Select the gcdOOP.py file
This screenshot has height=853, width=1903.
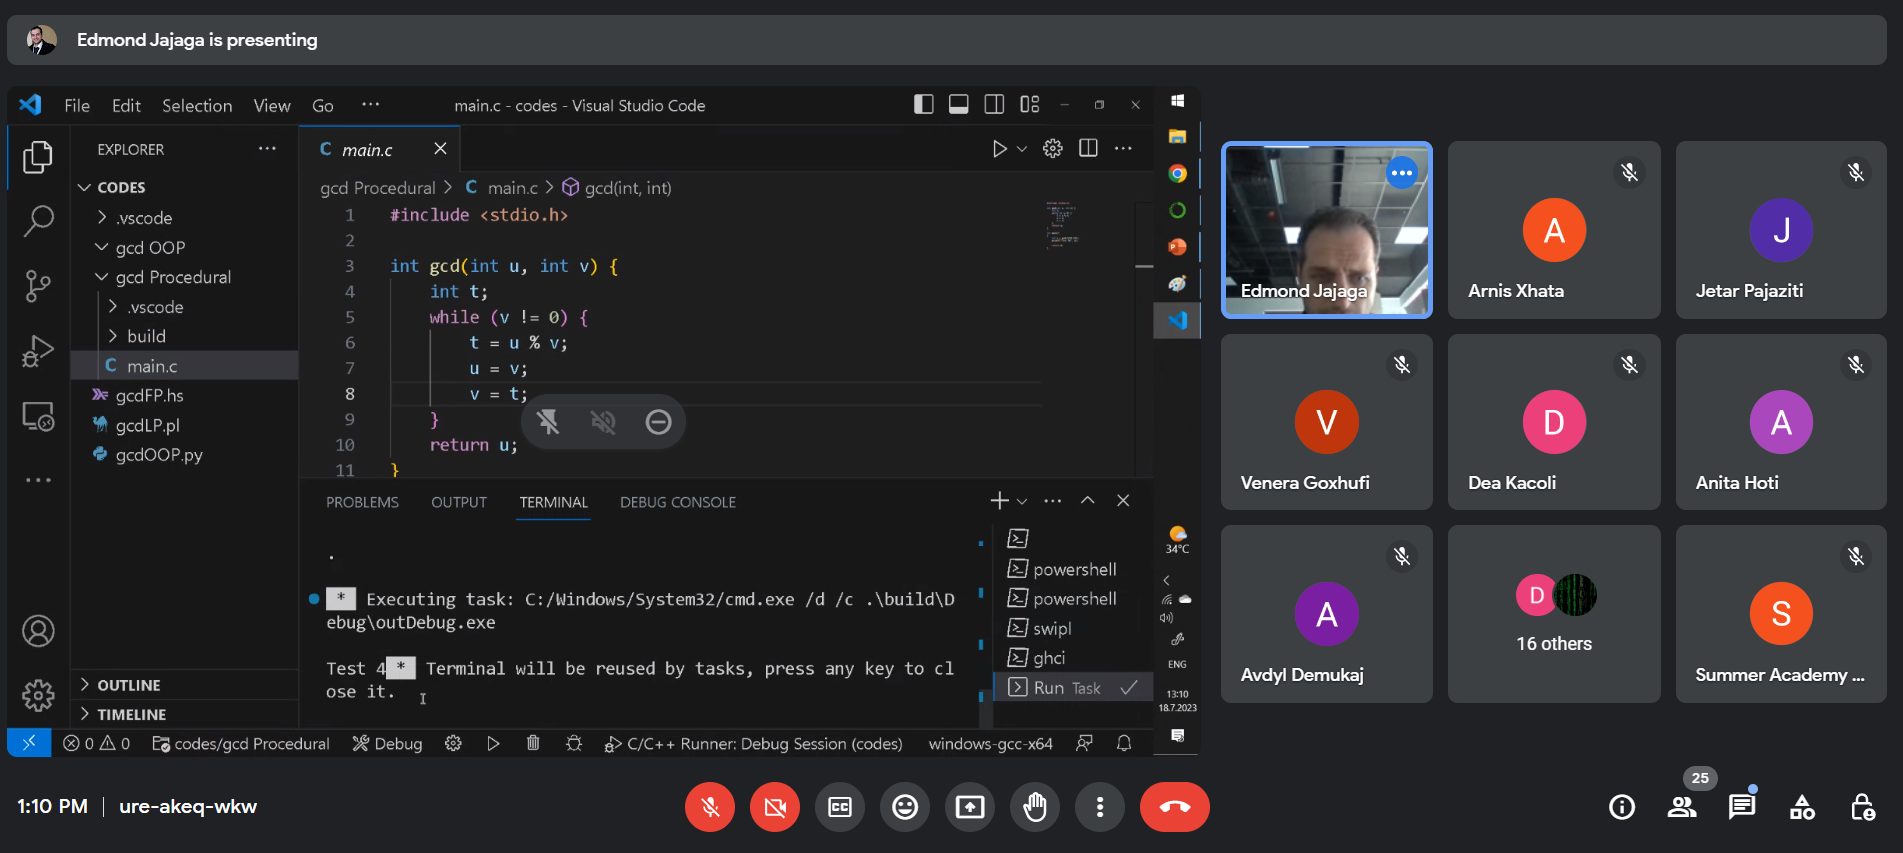tap(158, 455)
